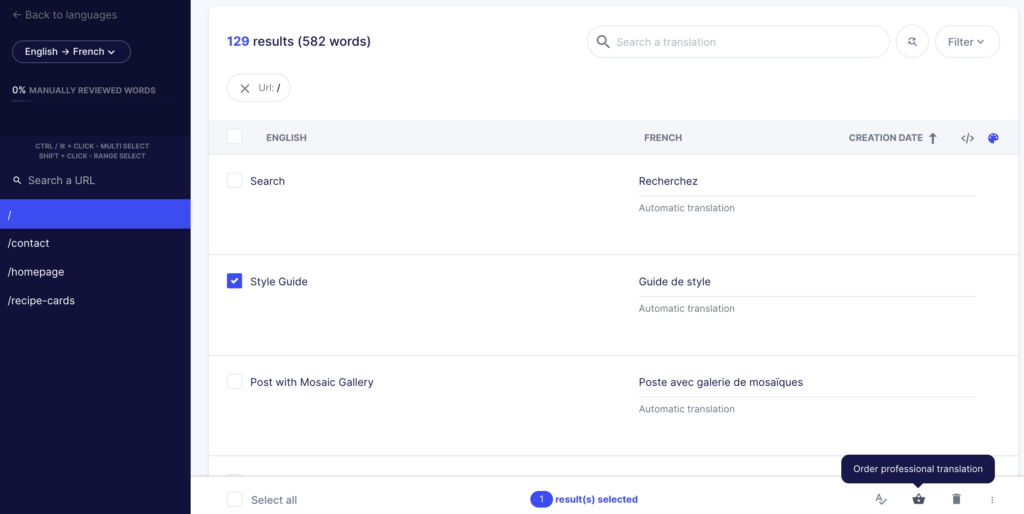Click the Search source text in first row
This screenshot has width=1024, height=514.
(268, 181)
